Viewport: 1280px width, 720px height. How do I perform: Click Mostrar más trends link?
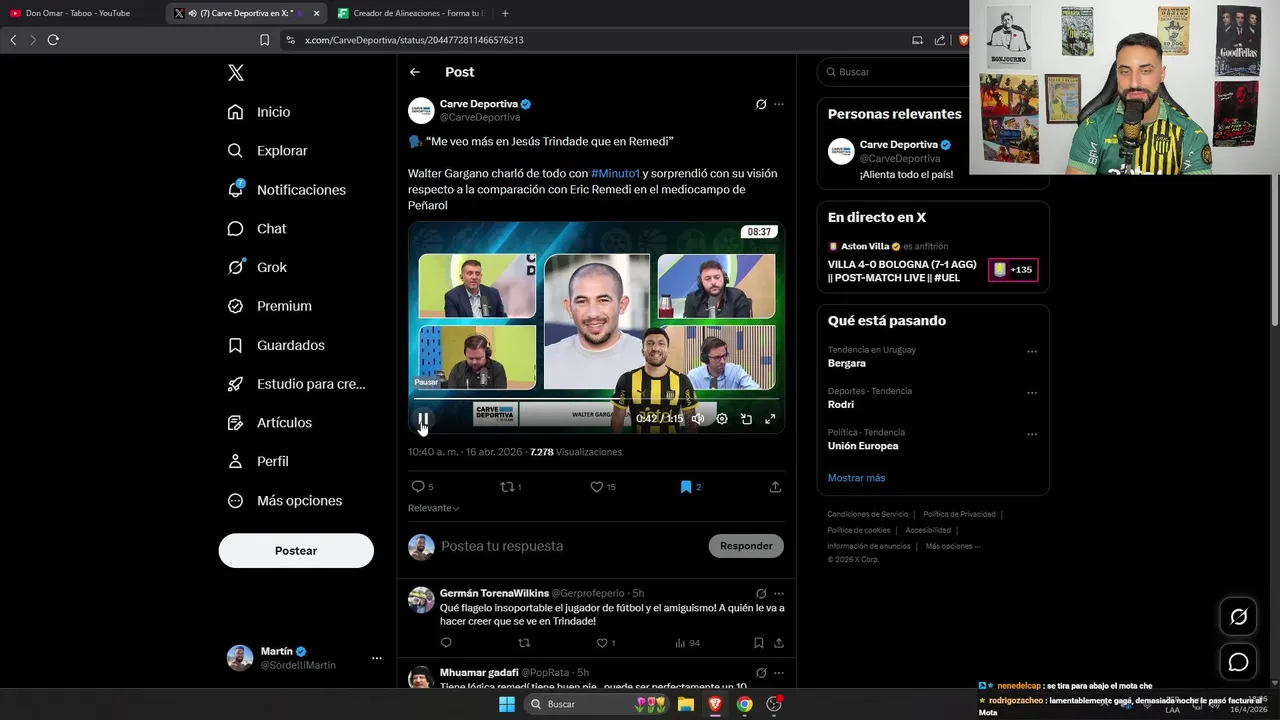[856, 478]
